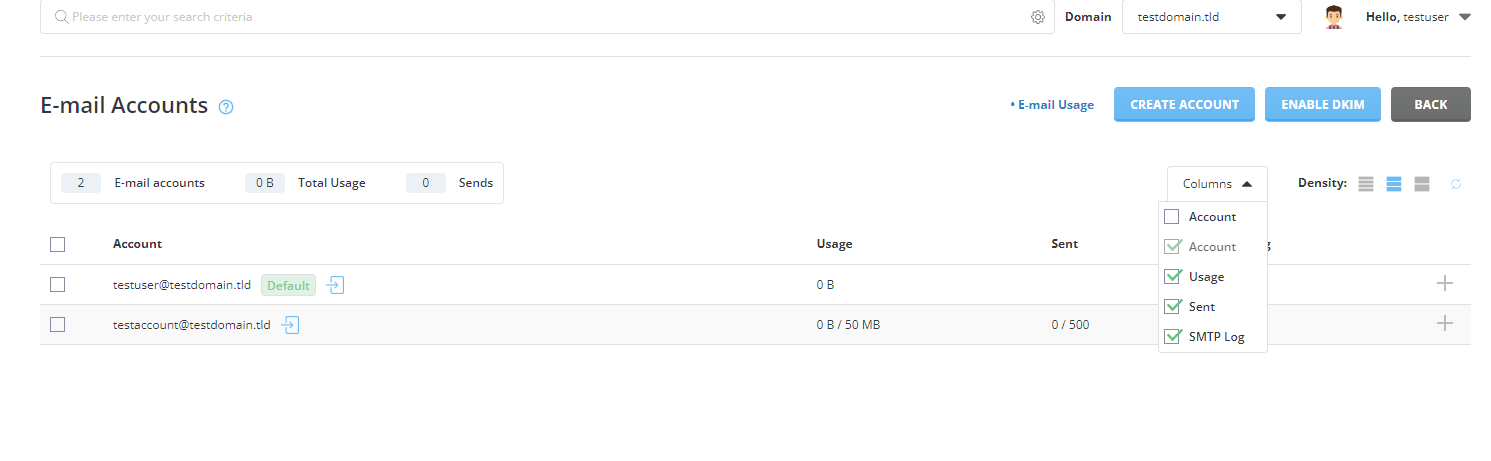
Task: Click login icon next to testuser@testdomain.tld
Action: 335,285
